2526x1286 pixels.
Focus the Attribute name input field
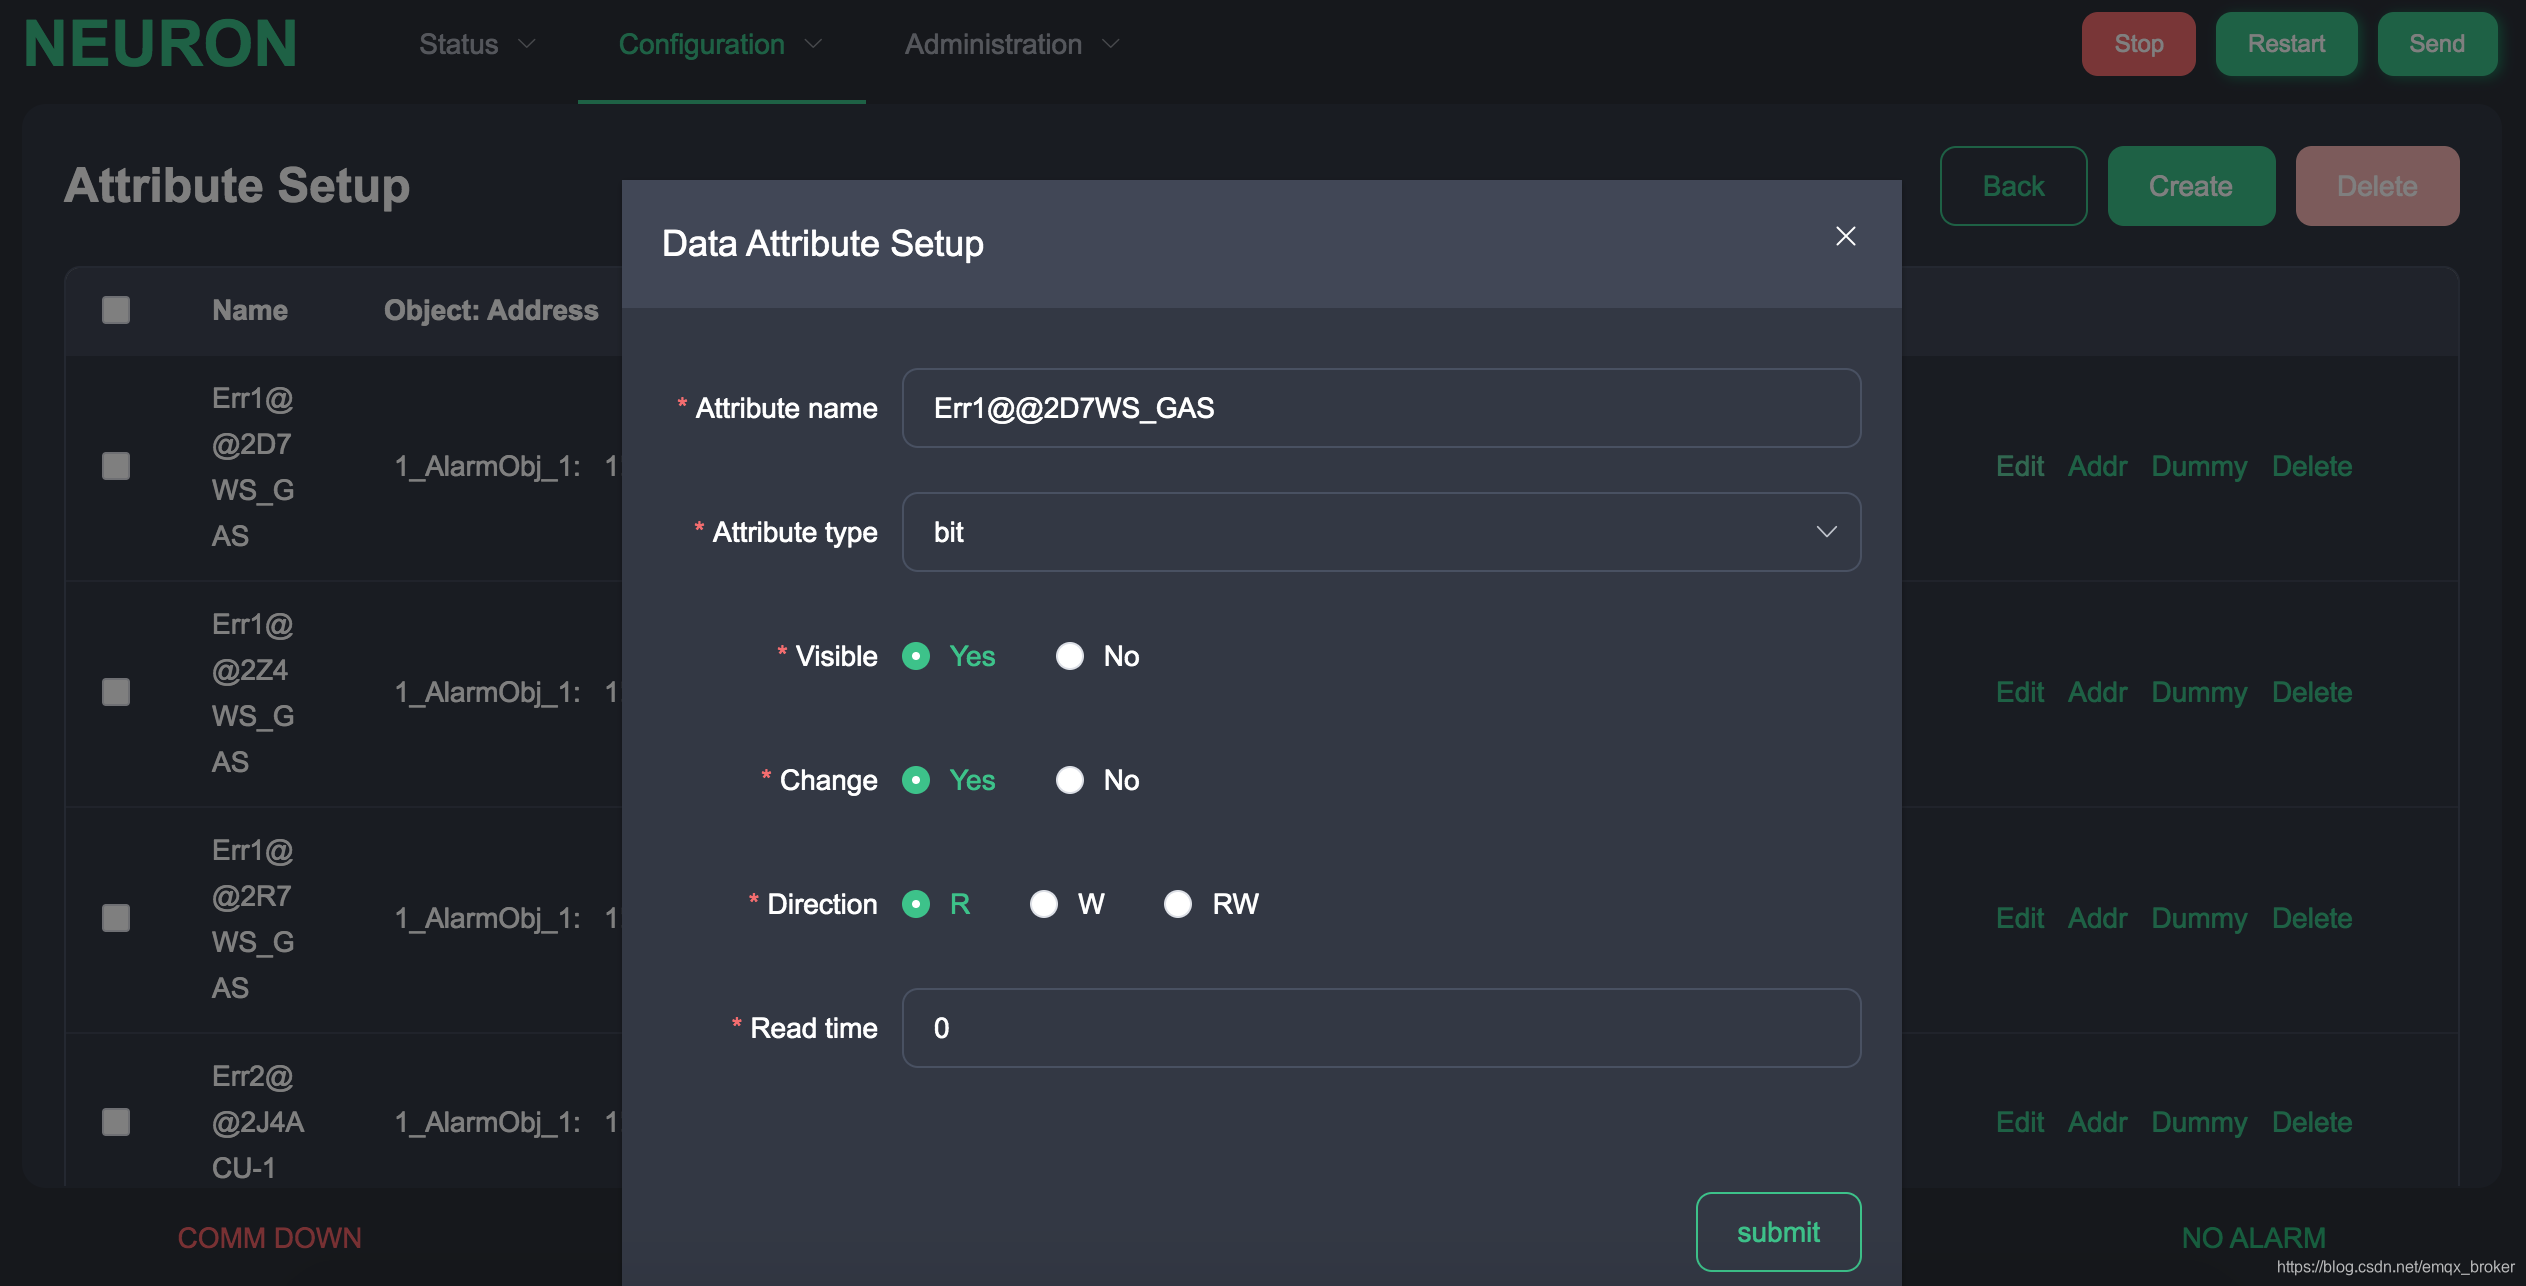(x=1381, y=408)
